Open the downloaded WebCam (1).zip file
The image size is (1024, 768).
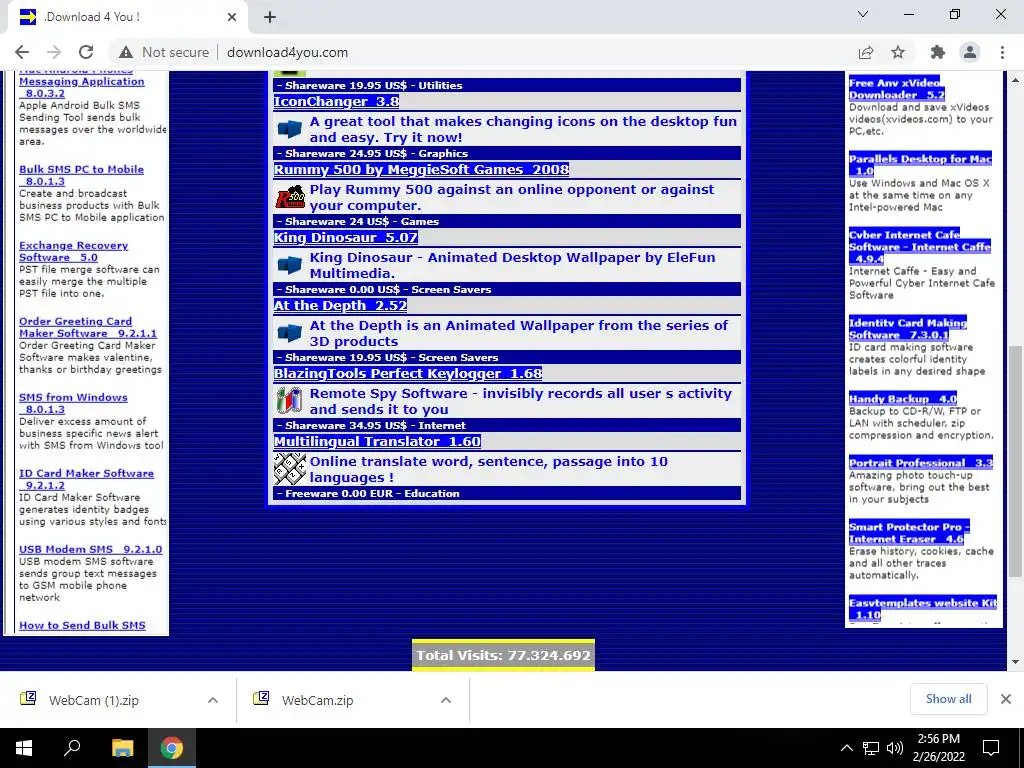(94, 700)
